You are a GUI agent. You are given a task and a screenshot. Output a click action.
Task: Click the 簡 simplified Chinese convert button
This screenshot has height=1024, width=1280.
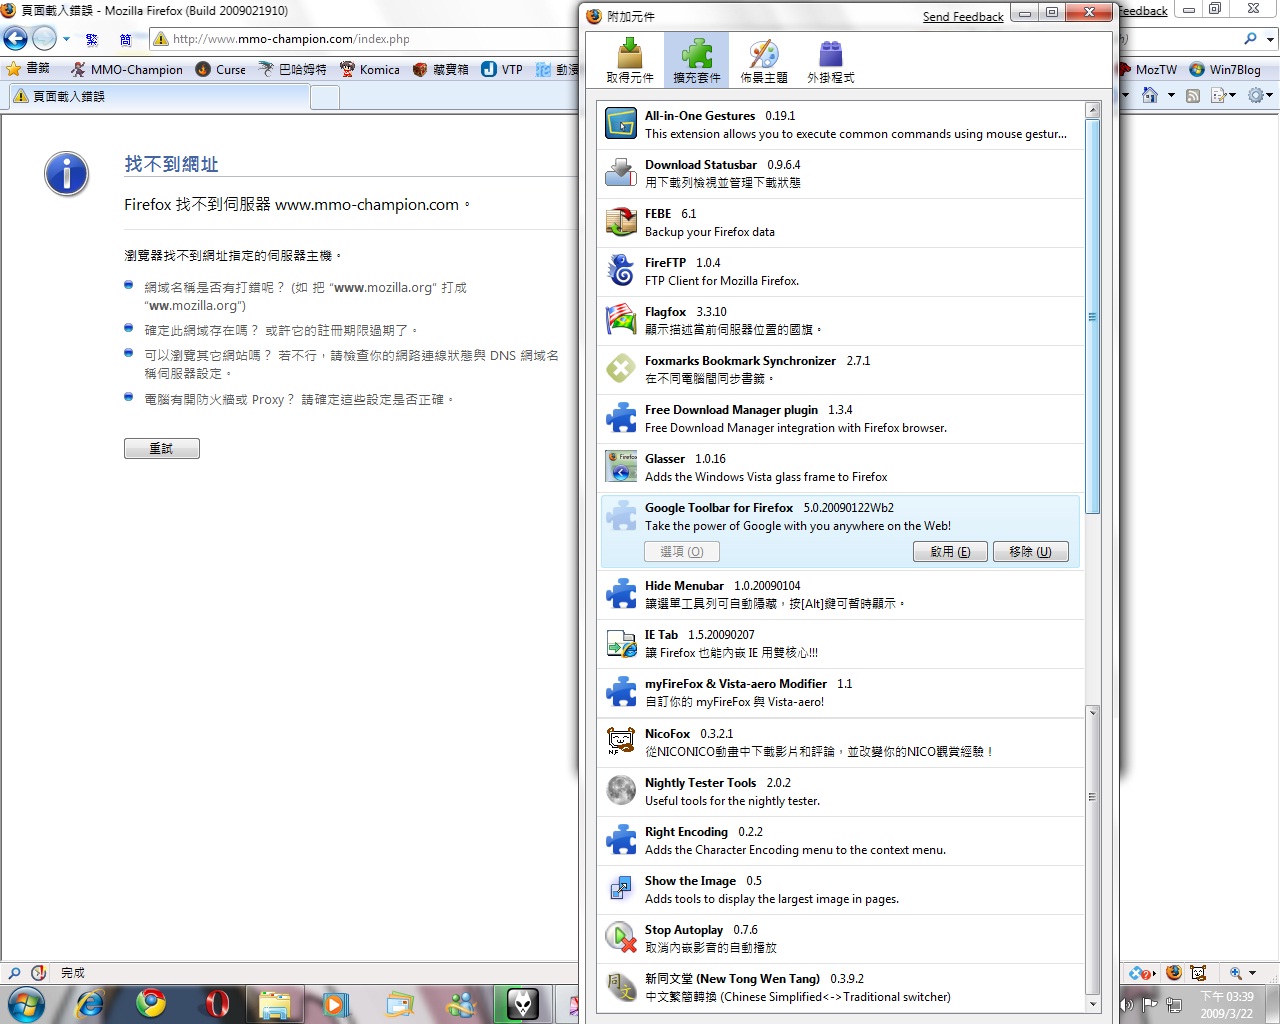pyautogui.click(x=125, y=39)
